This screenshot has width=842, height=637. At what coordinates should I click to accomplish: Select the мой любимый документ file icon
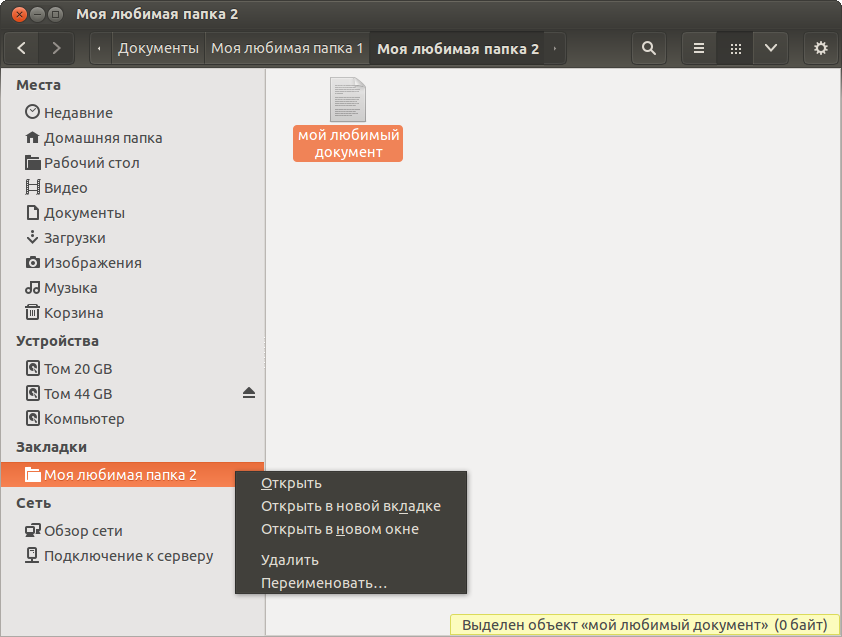click(348, 101)
